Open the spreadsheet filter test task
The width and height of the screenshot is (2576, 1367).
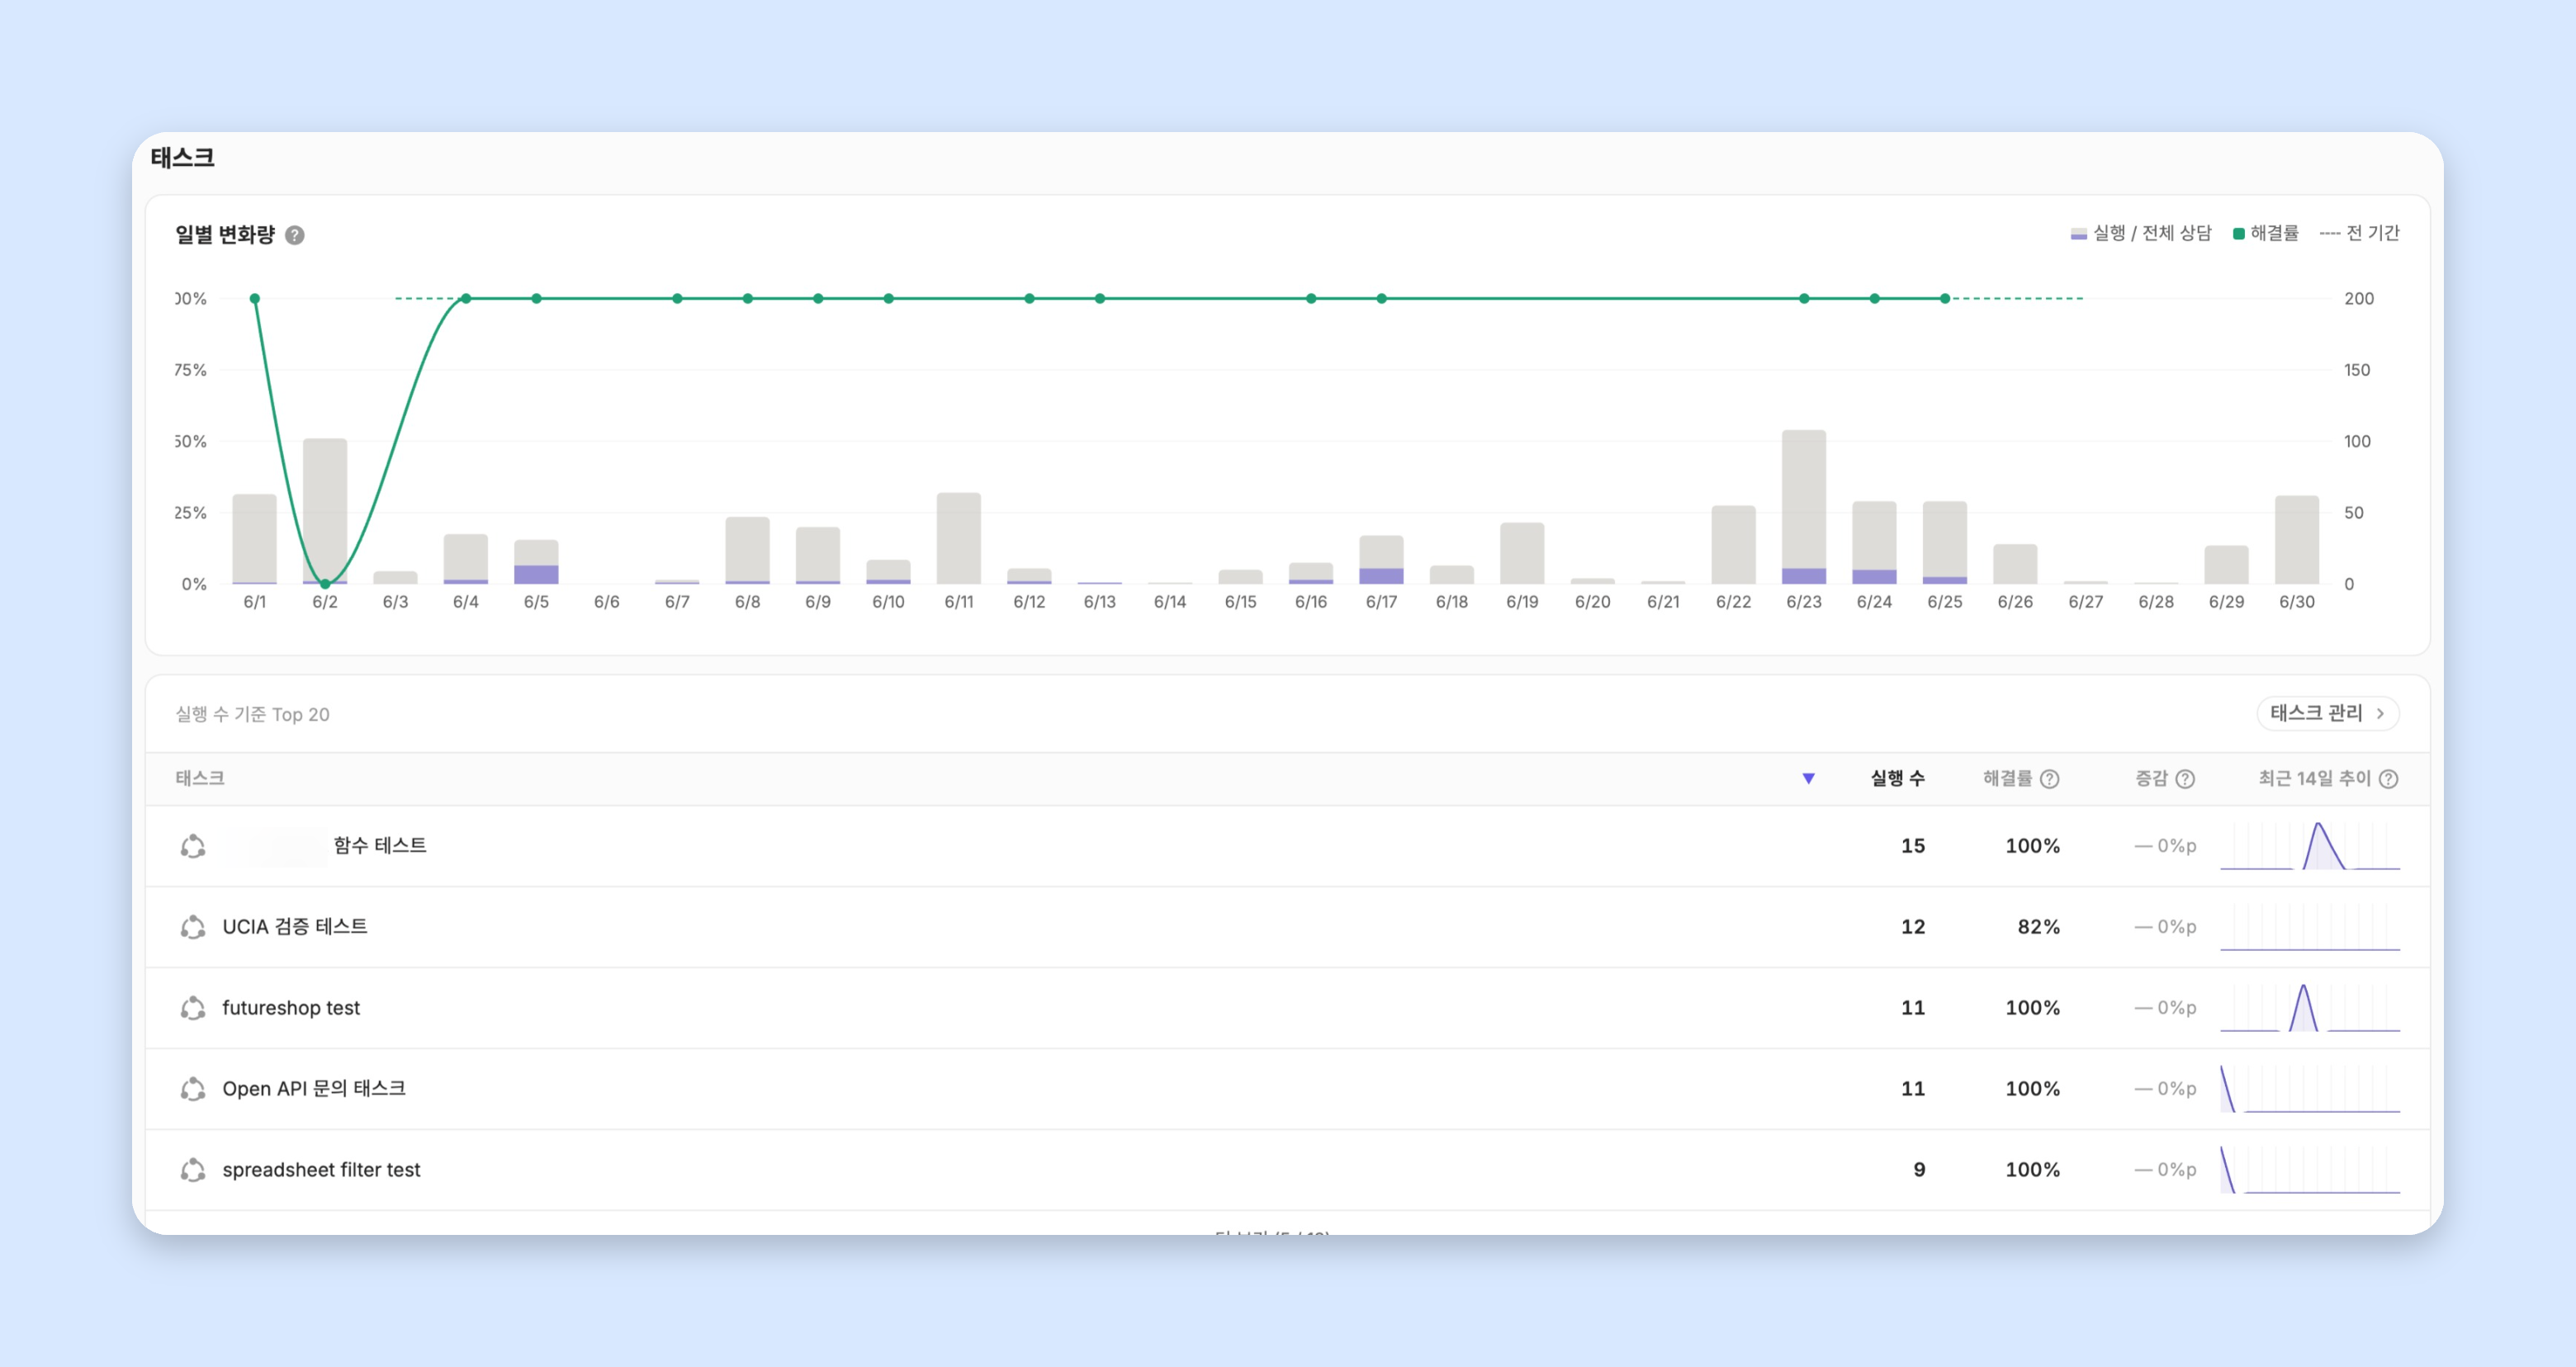pos(1287,1170)
